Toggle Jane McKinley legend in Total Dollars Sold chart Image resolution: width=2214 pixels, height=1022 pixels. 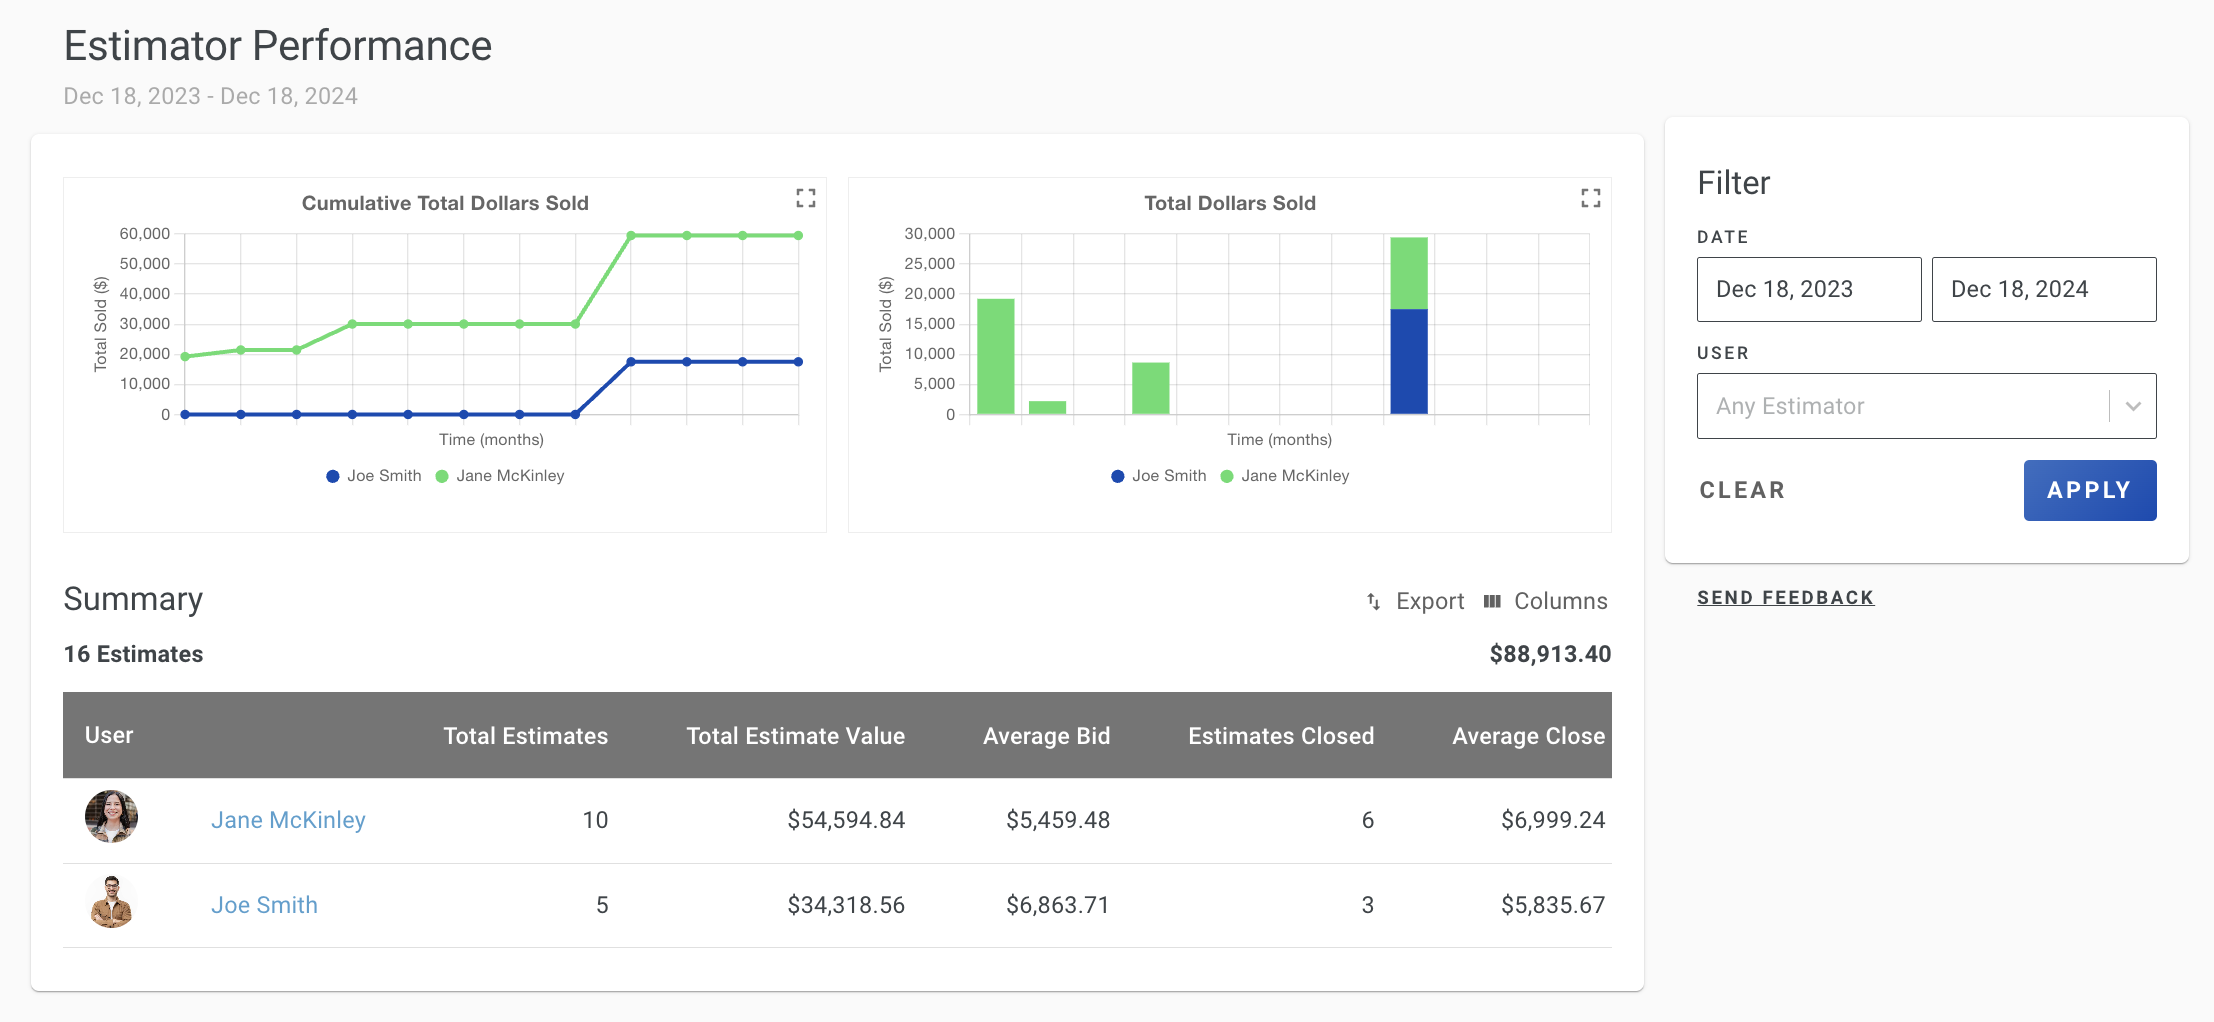click(x=1285, y=476)
